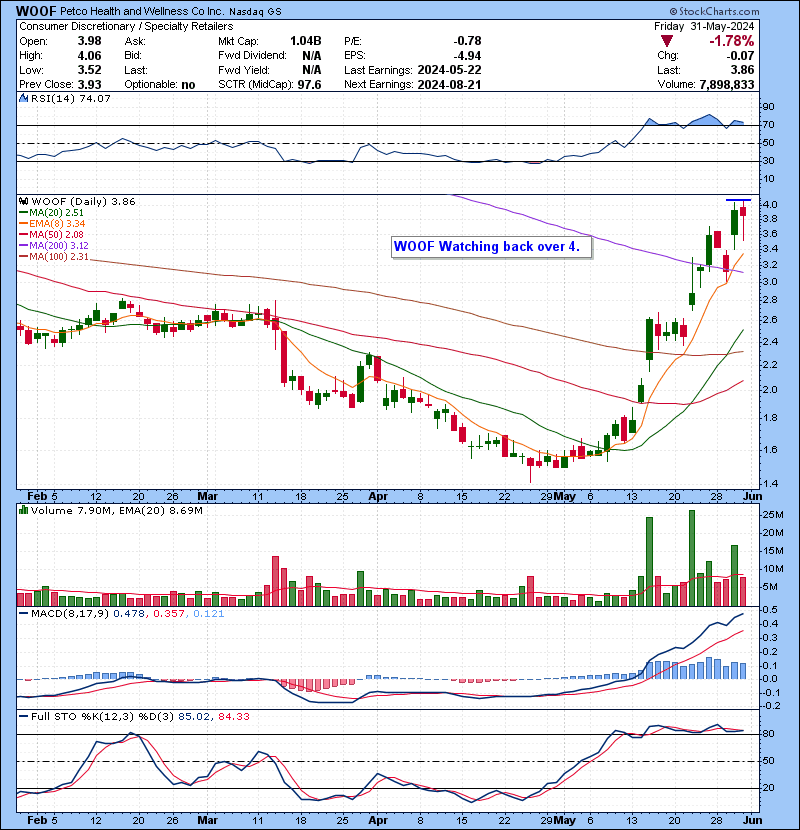Select the EMA(9) 3.34 legend entry

coord(54,224)
